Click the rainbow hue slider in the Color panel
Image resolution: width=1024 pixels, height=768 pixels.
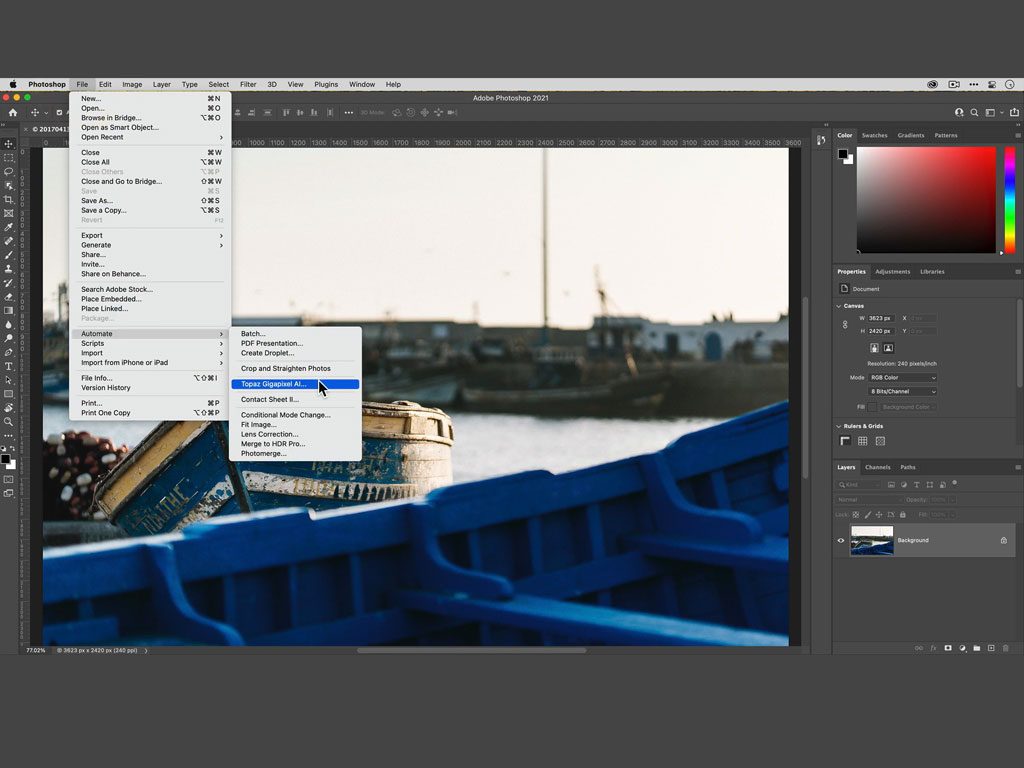(1009, 200)
